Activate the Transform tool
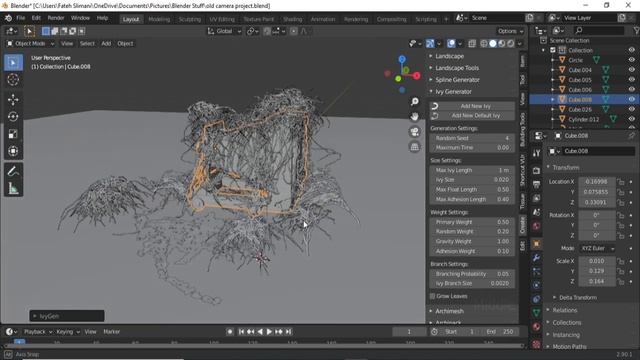Viewport: 640px width, 360px height. click(x=13, y=151)
